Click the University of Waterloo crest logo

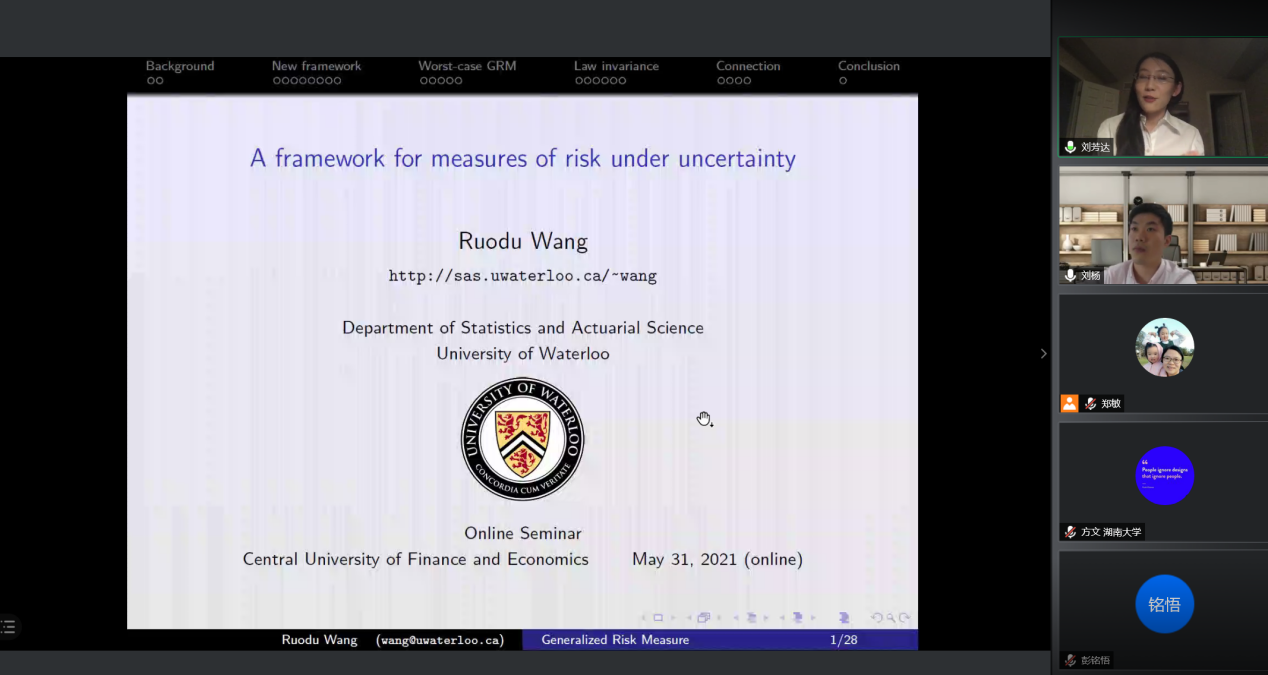pyautogui.click(x=522, y=439)
